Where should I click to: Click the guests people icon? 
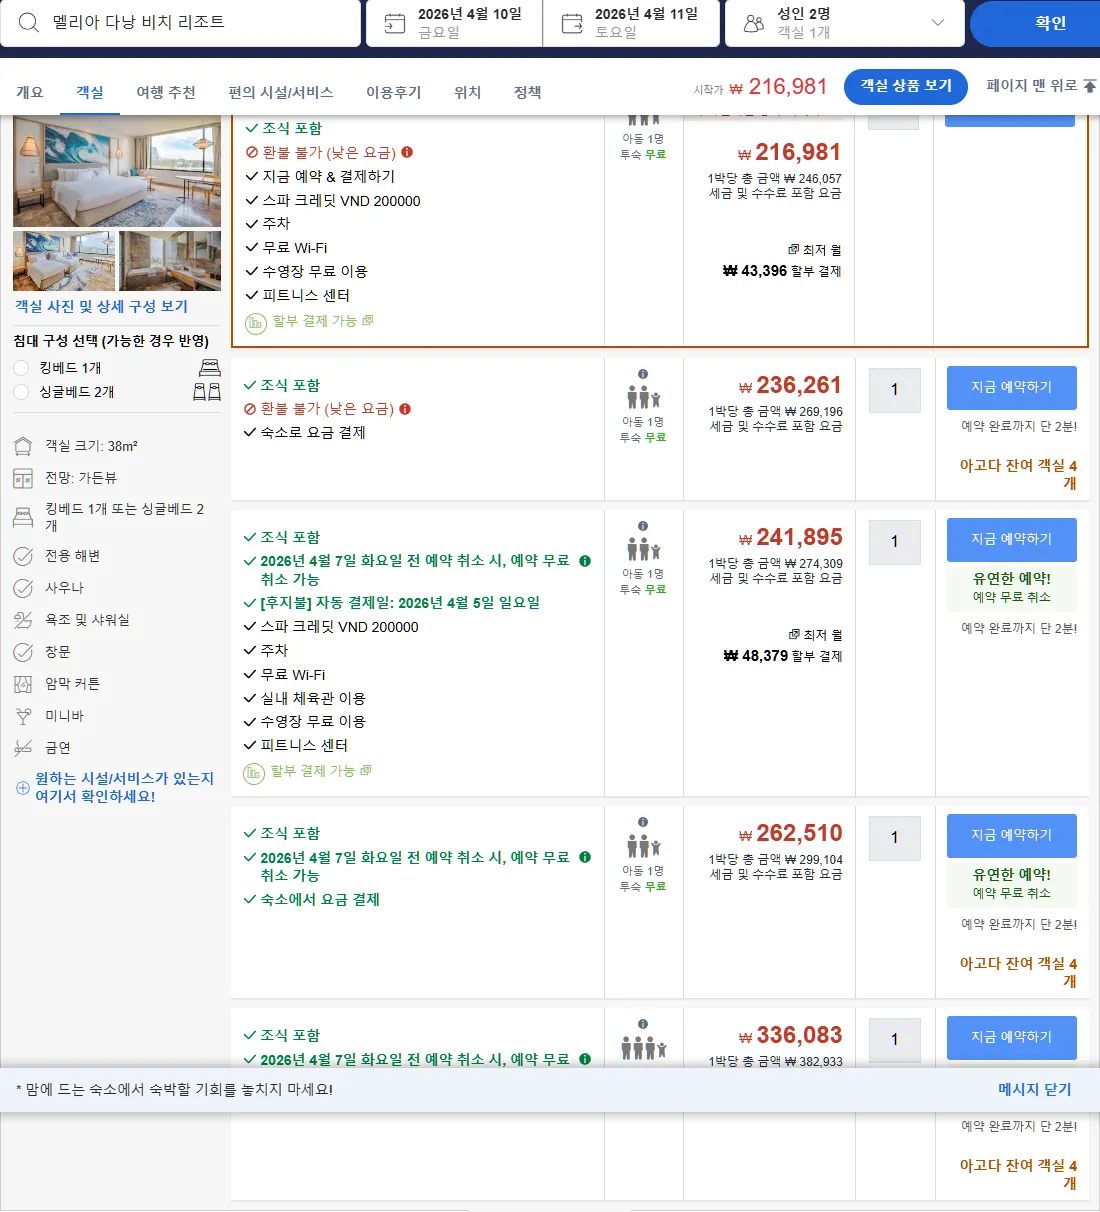[x=754, y=23]
